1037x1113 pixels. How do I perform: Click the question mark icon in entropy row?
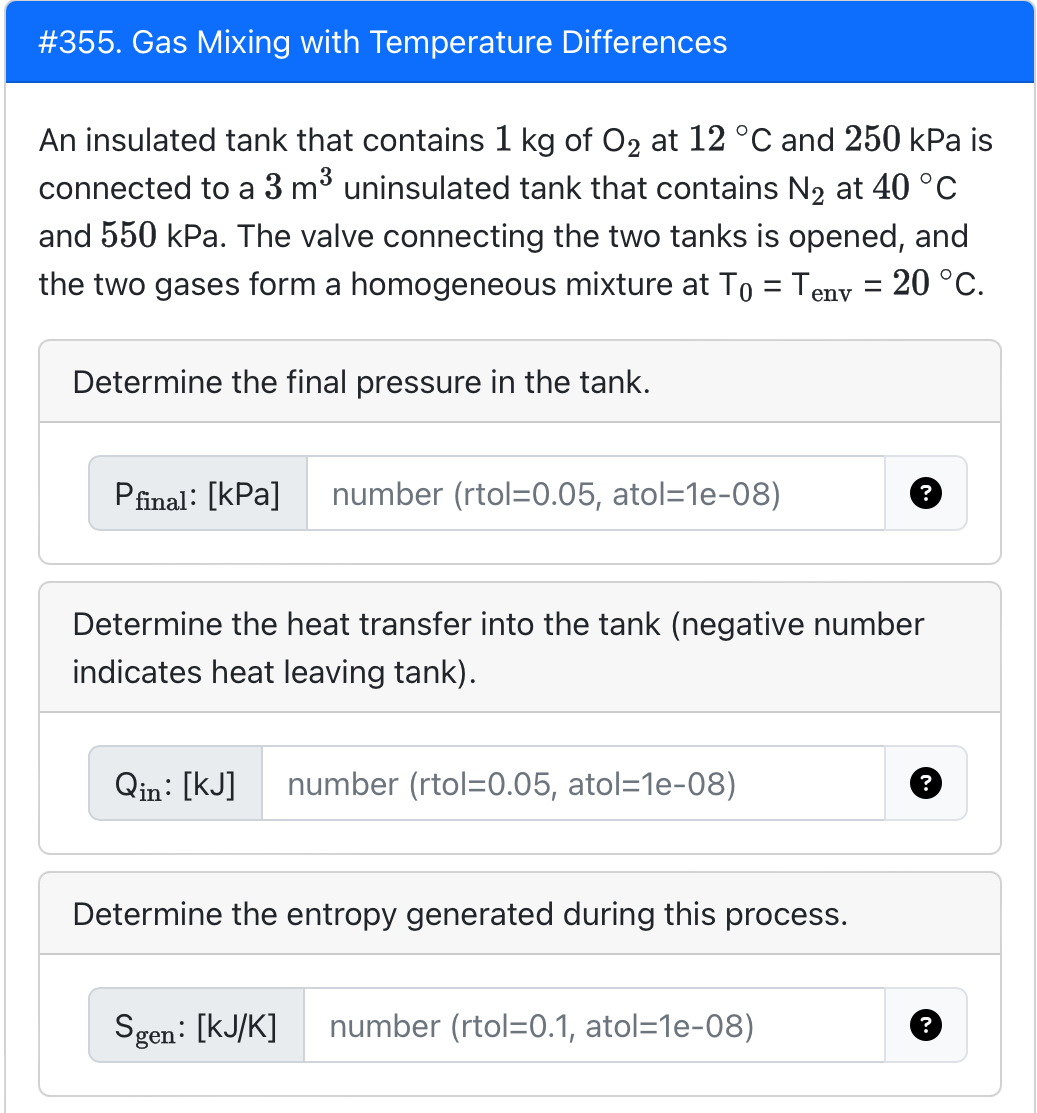coord(925,1025)
